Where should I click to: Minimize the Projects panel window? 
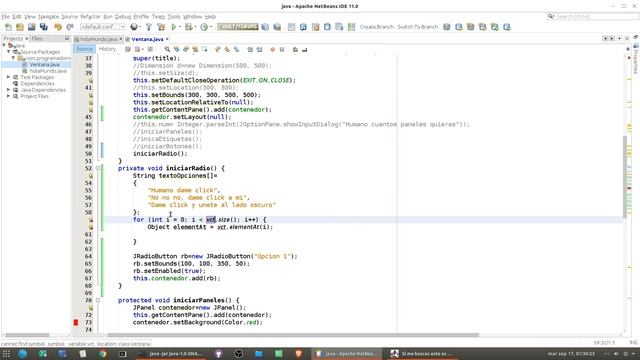pos(67,38)
